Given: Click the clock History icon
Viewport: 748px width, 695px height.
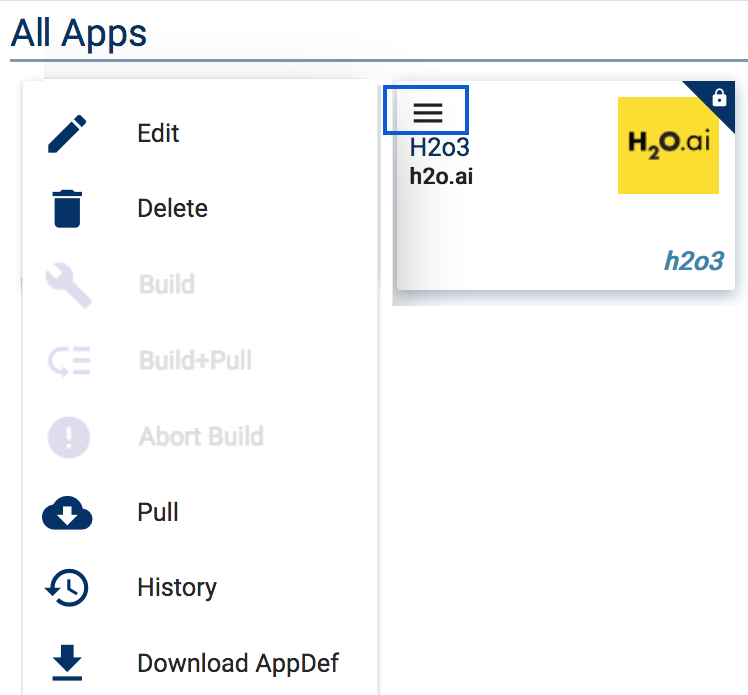Looking at the screenshot, I should [67, 588].
